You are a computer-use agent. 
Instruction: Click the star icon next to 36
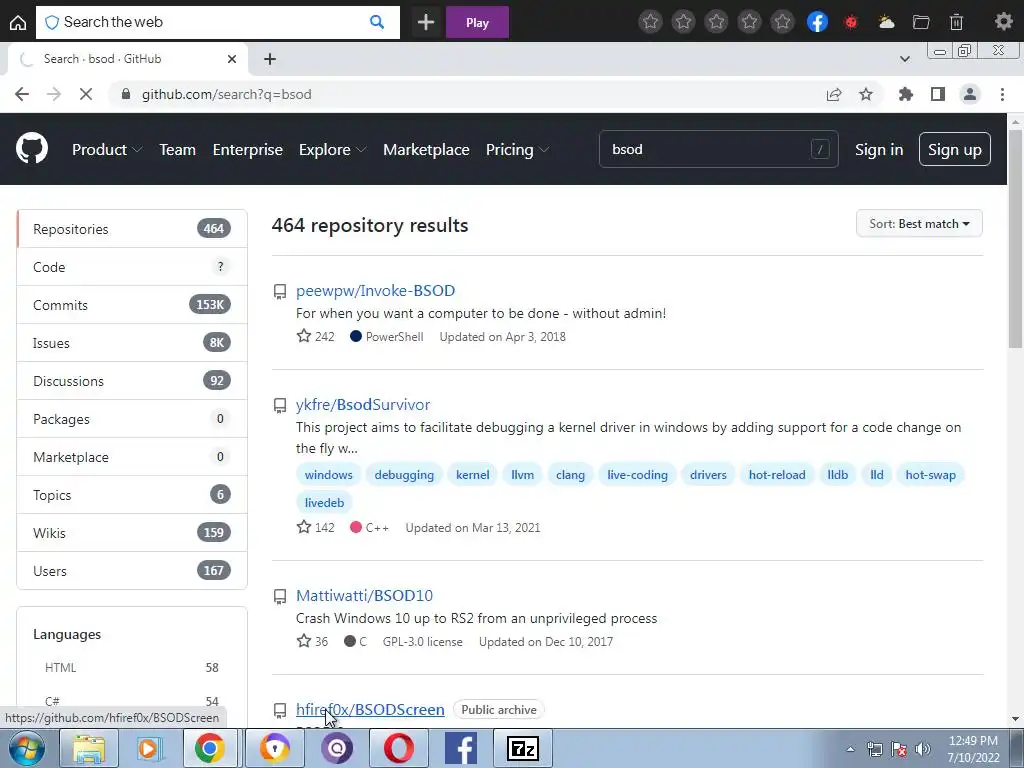(304, 641)
